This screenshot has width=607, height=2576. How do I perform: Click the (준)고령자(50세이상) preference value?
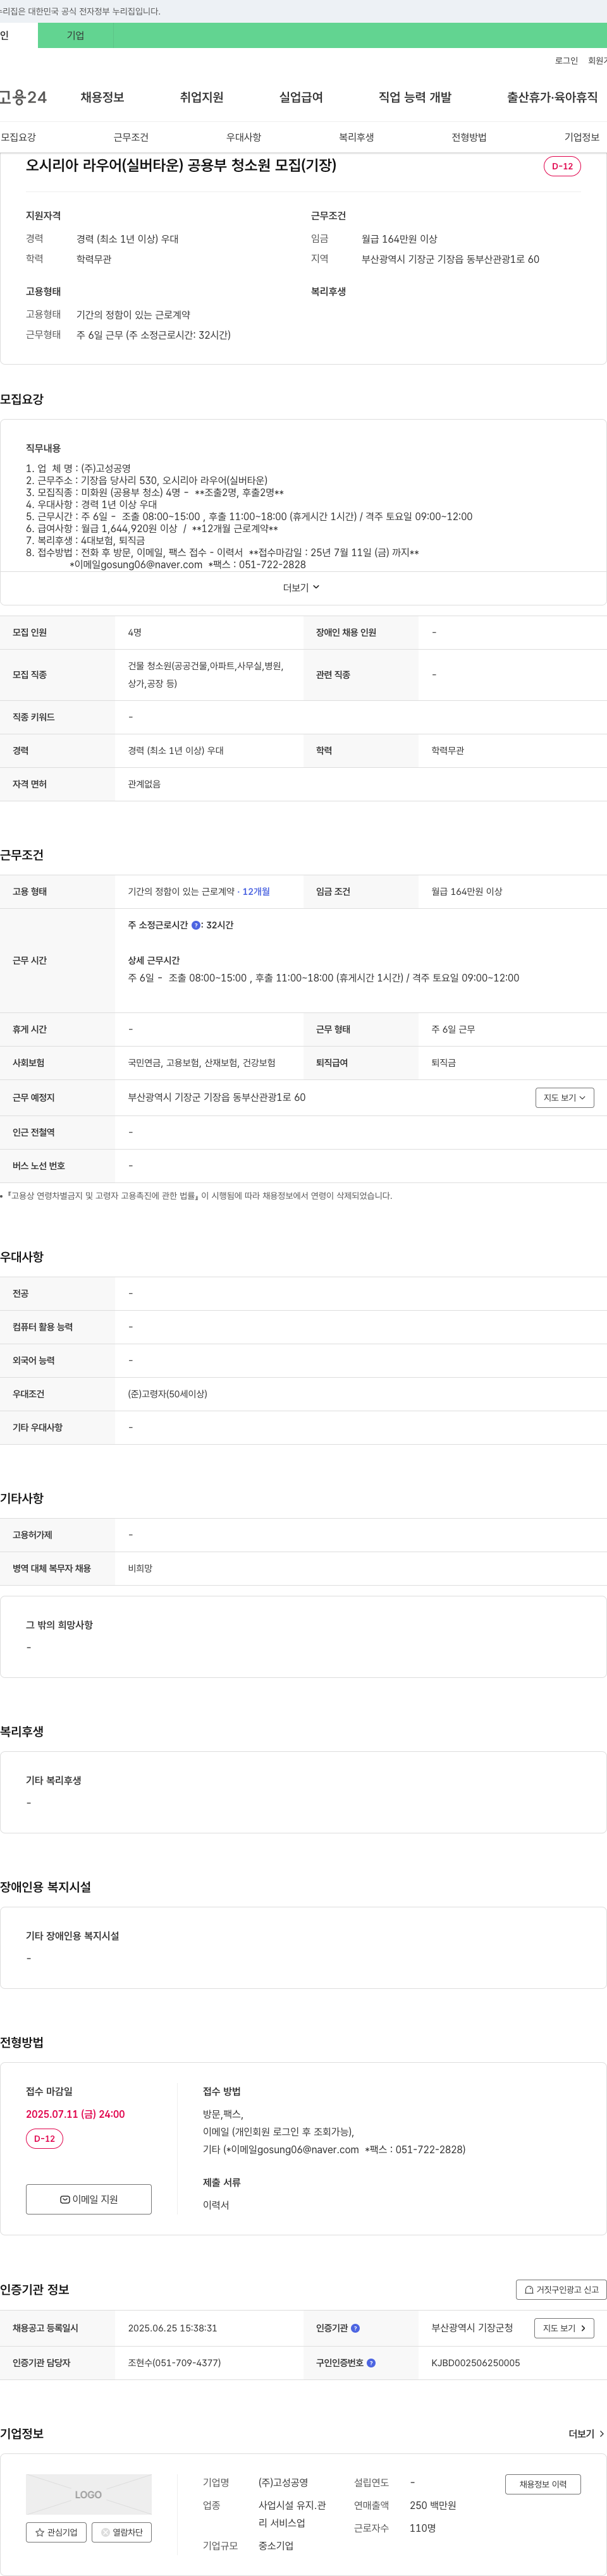167,1394
